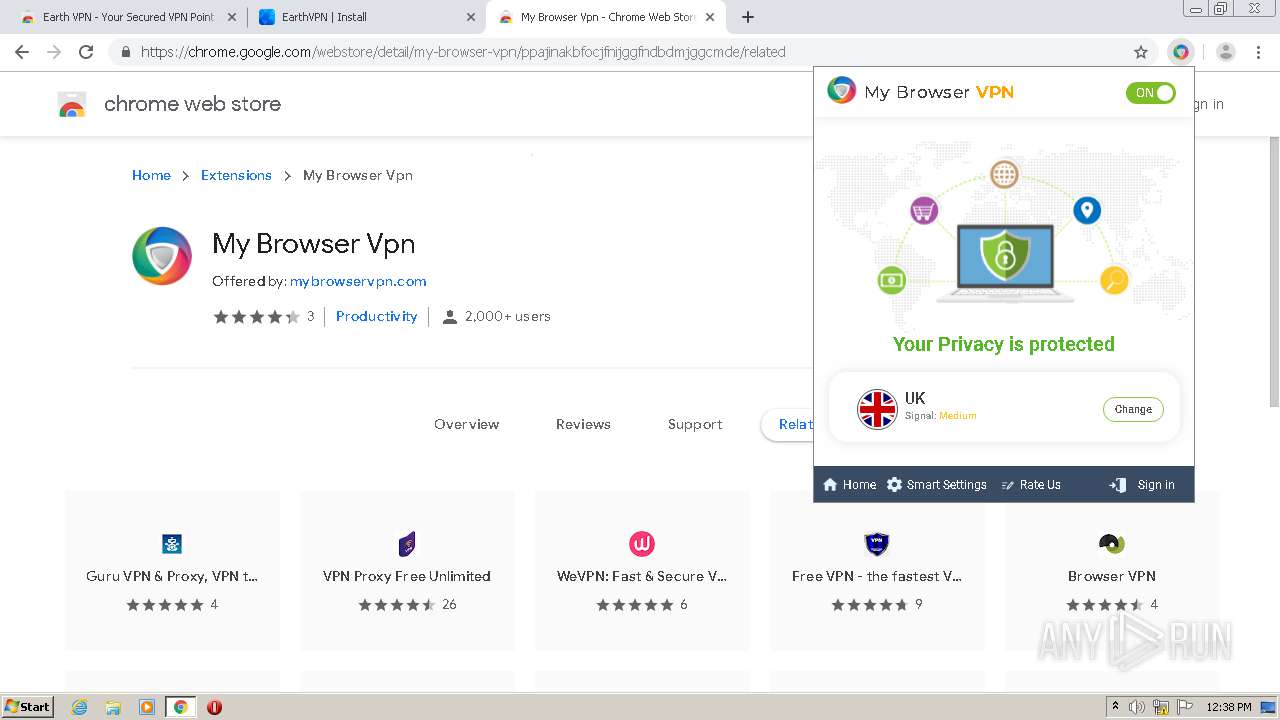The width and height of the screenshot is (1280, 720).
Task: Click the Chrome taskbar button
Action: click(x=180, y=707)
